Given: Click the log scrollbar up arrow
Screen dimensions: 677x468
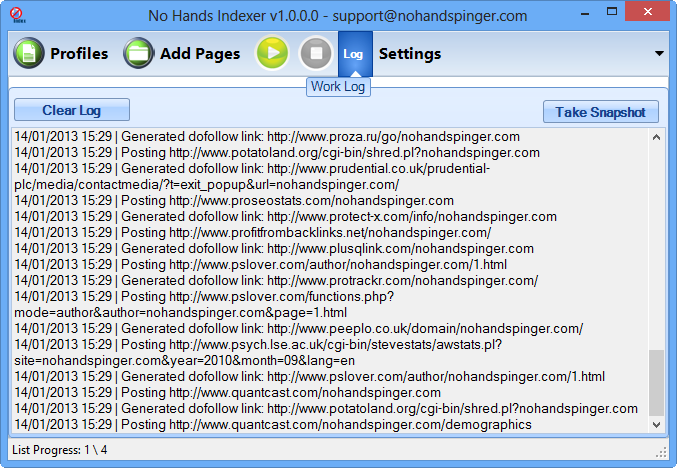Looking at the screenshot, I should 656,137.
